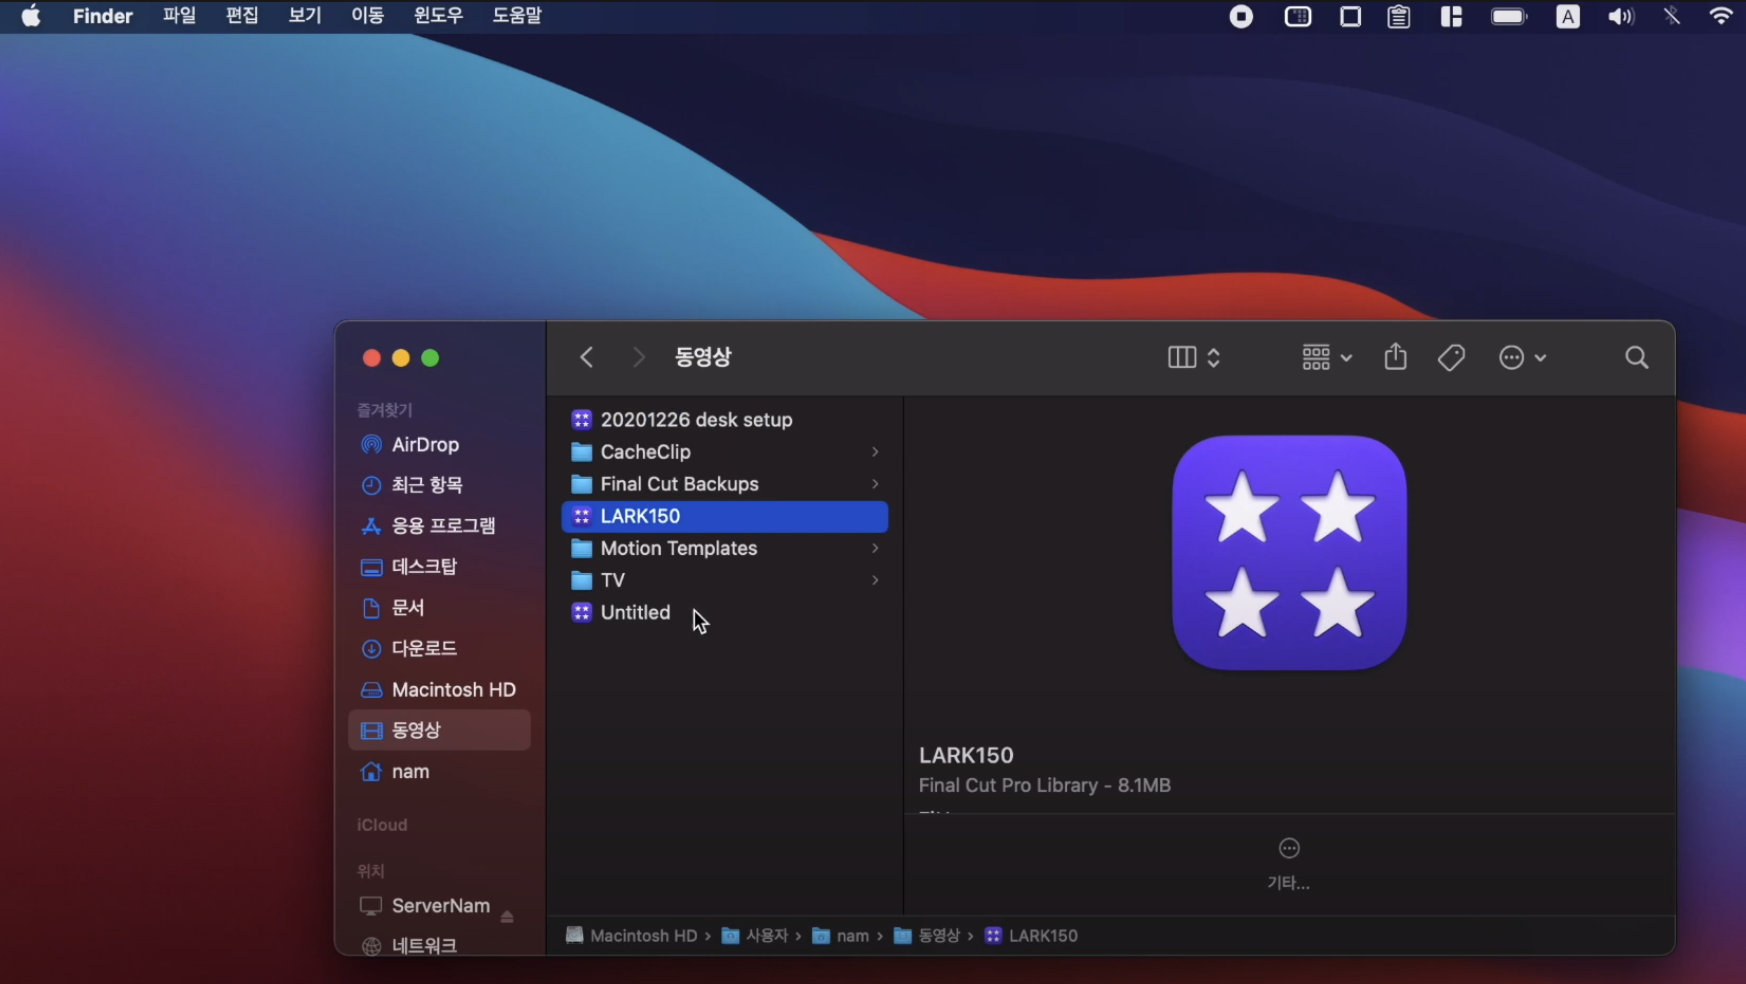Open 응용 프로그램 in the sidebar
This screenshot has height=984, width=1746.
[439, 526]
